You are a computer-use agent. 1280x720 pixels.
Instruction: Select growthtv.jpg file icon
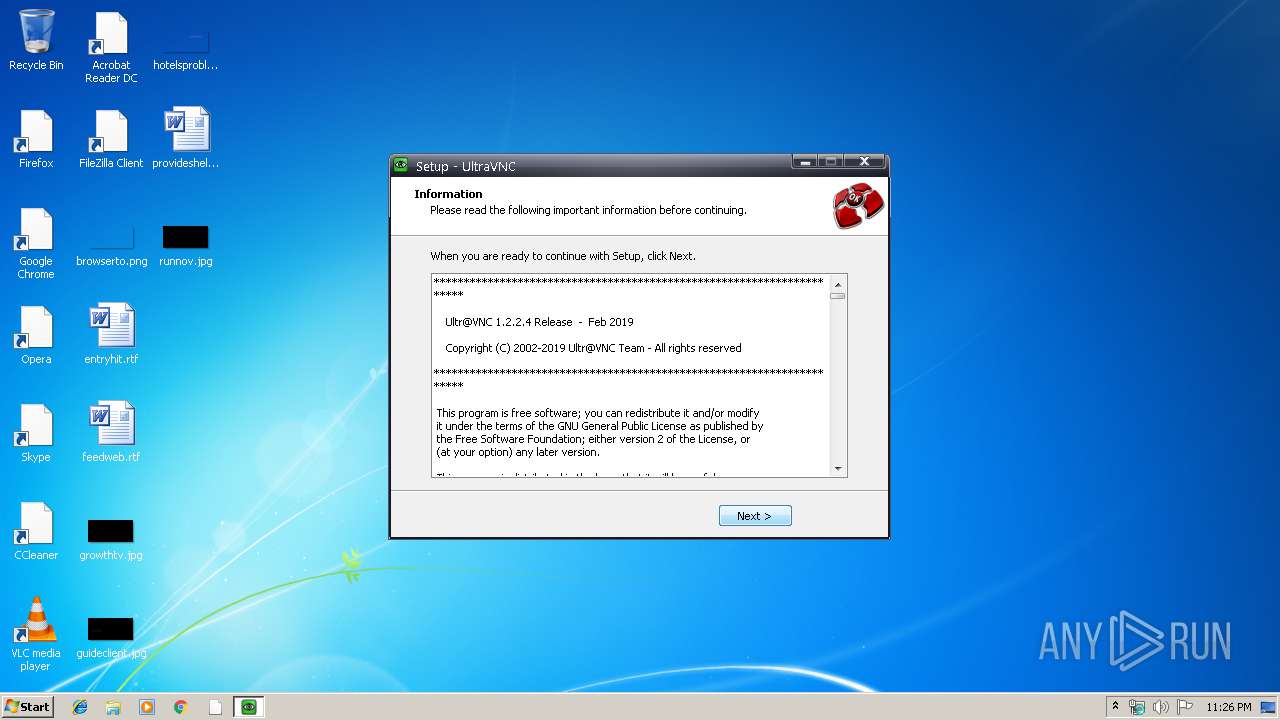click(x=111, y=540)
